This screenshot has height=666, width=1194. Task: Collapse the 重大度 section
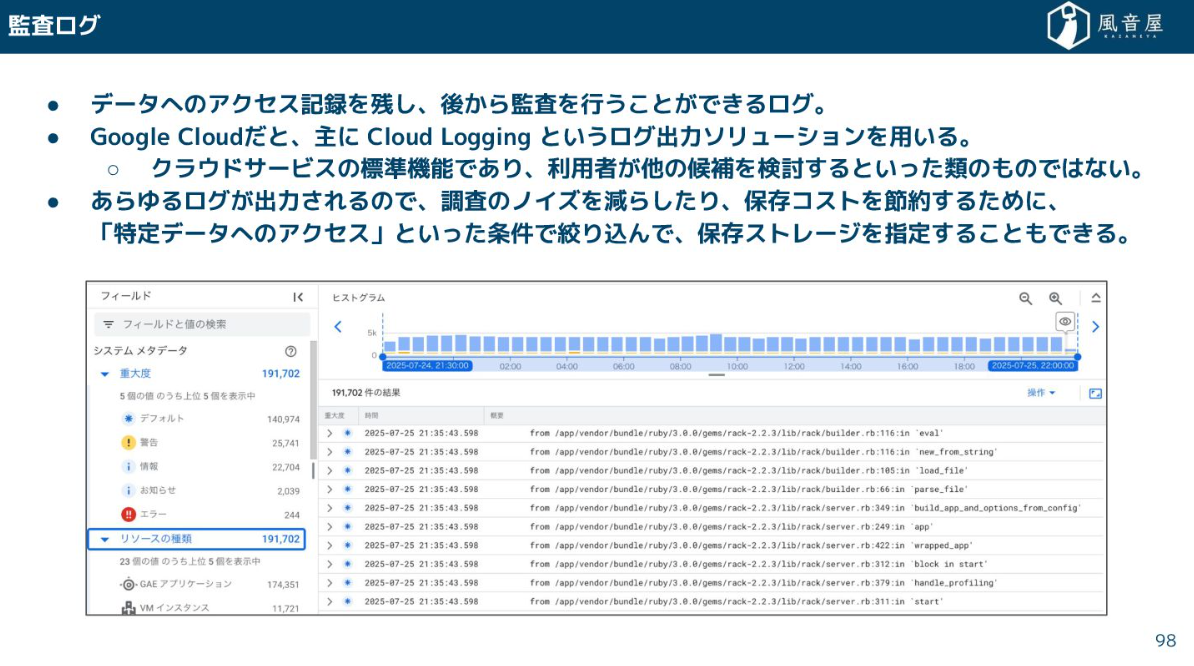pos(105,374)
